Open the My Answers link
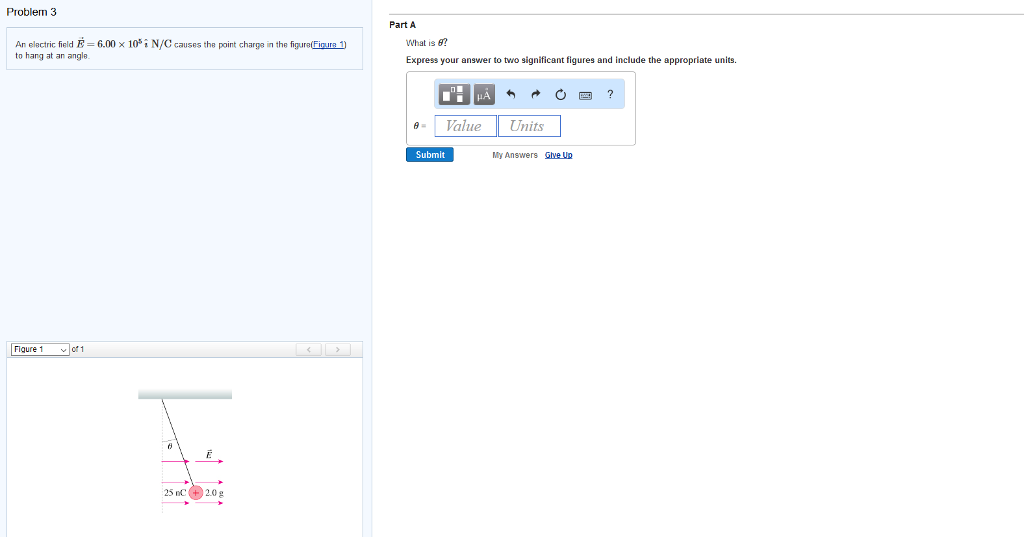Viewport: 1024px width, 537px height. 515,155
